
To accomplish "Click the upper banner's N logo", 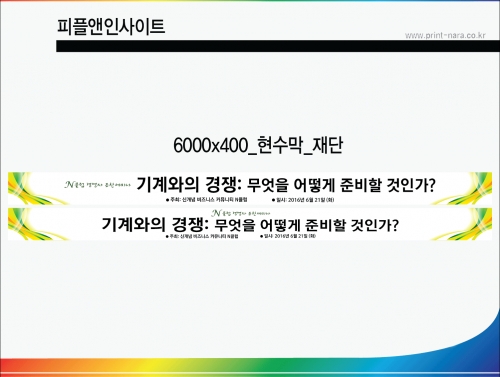I will 69,184.
